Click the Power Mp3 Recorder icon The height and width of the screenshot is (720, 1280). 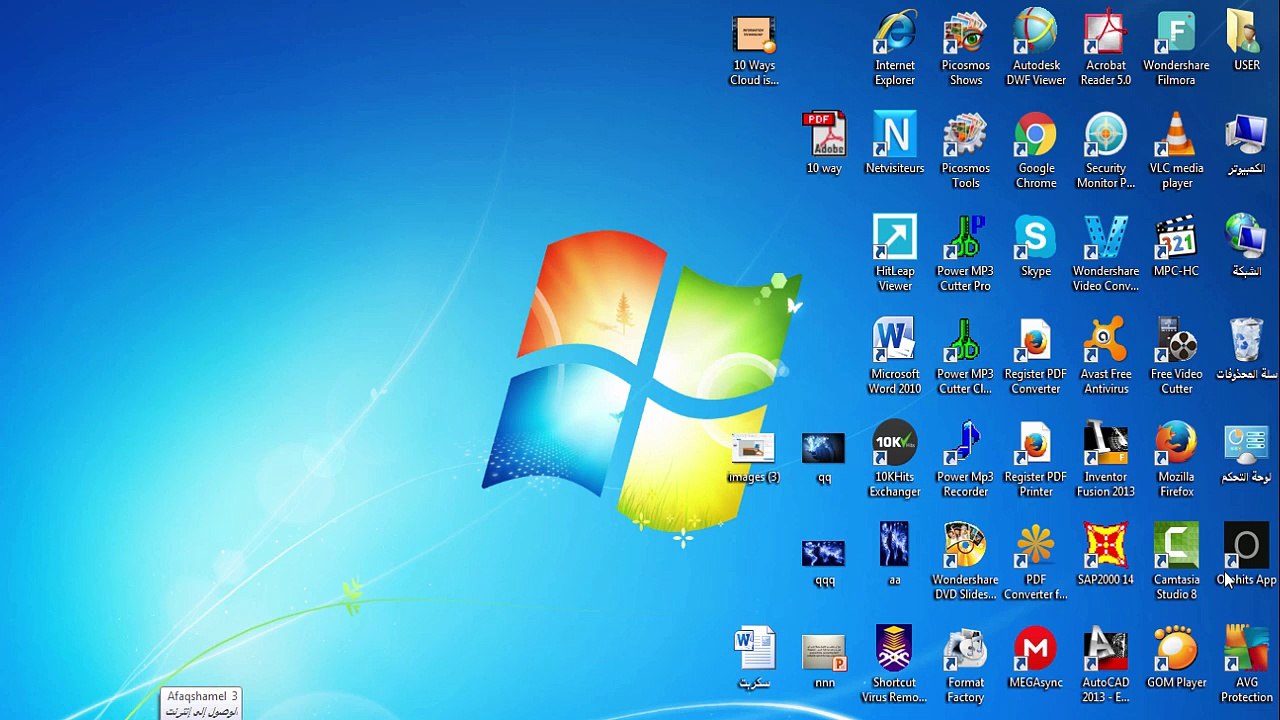(x=965, y=461)
